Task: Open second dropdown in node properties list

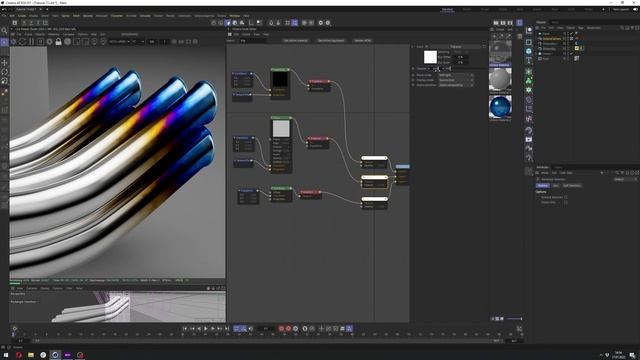Action: pos(456,80)
